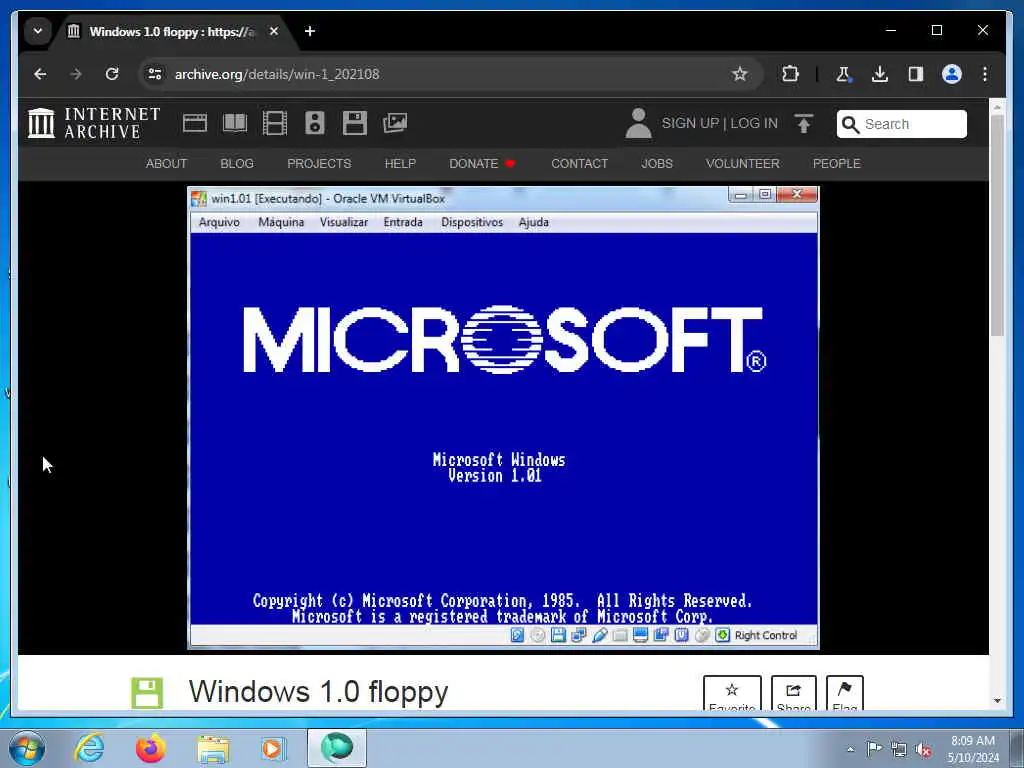Reload the current page

112,74
